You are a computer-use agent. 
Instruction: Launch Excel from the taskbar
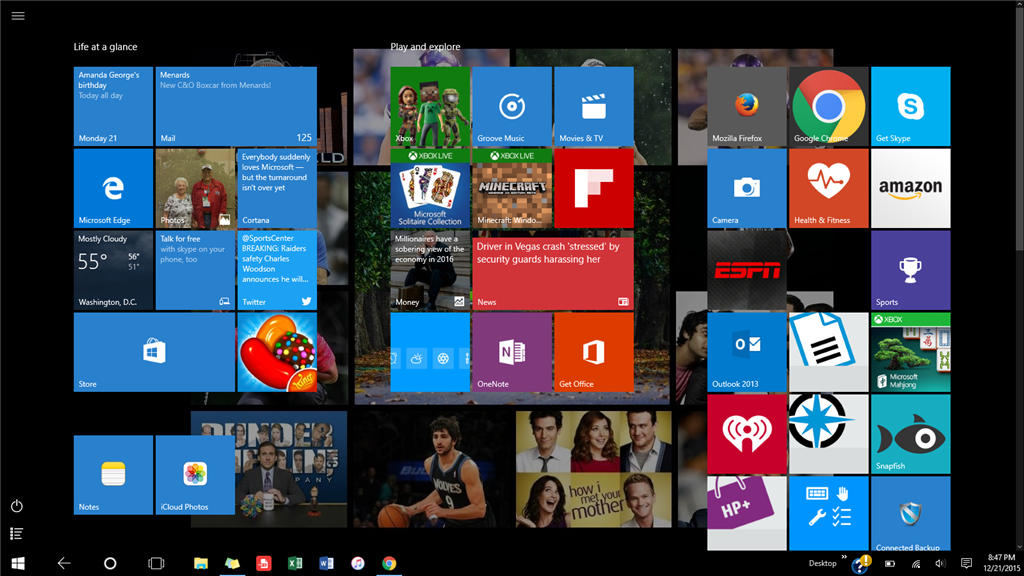coord(295,563)
